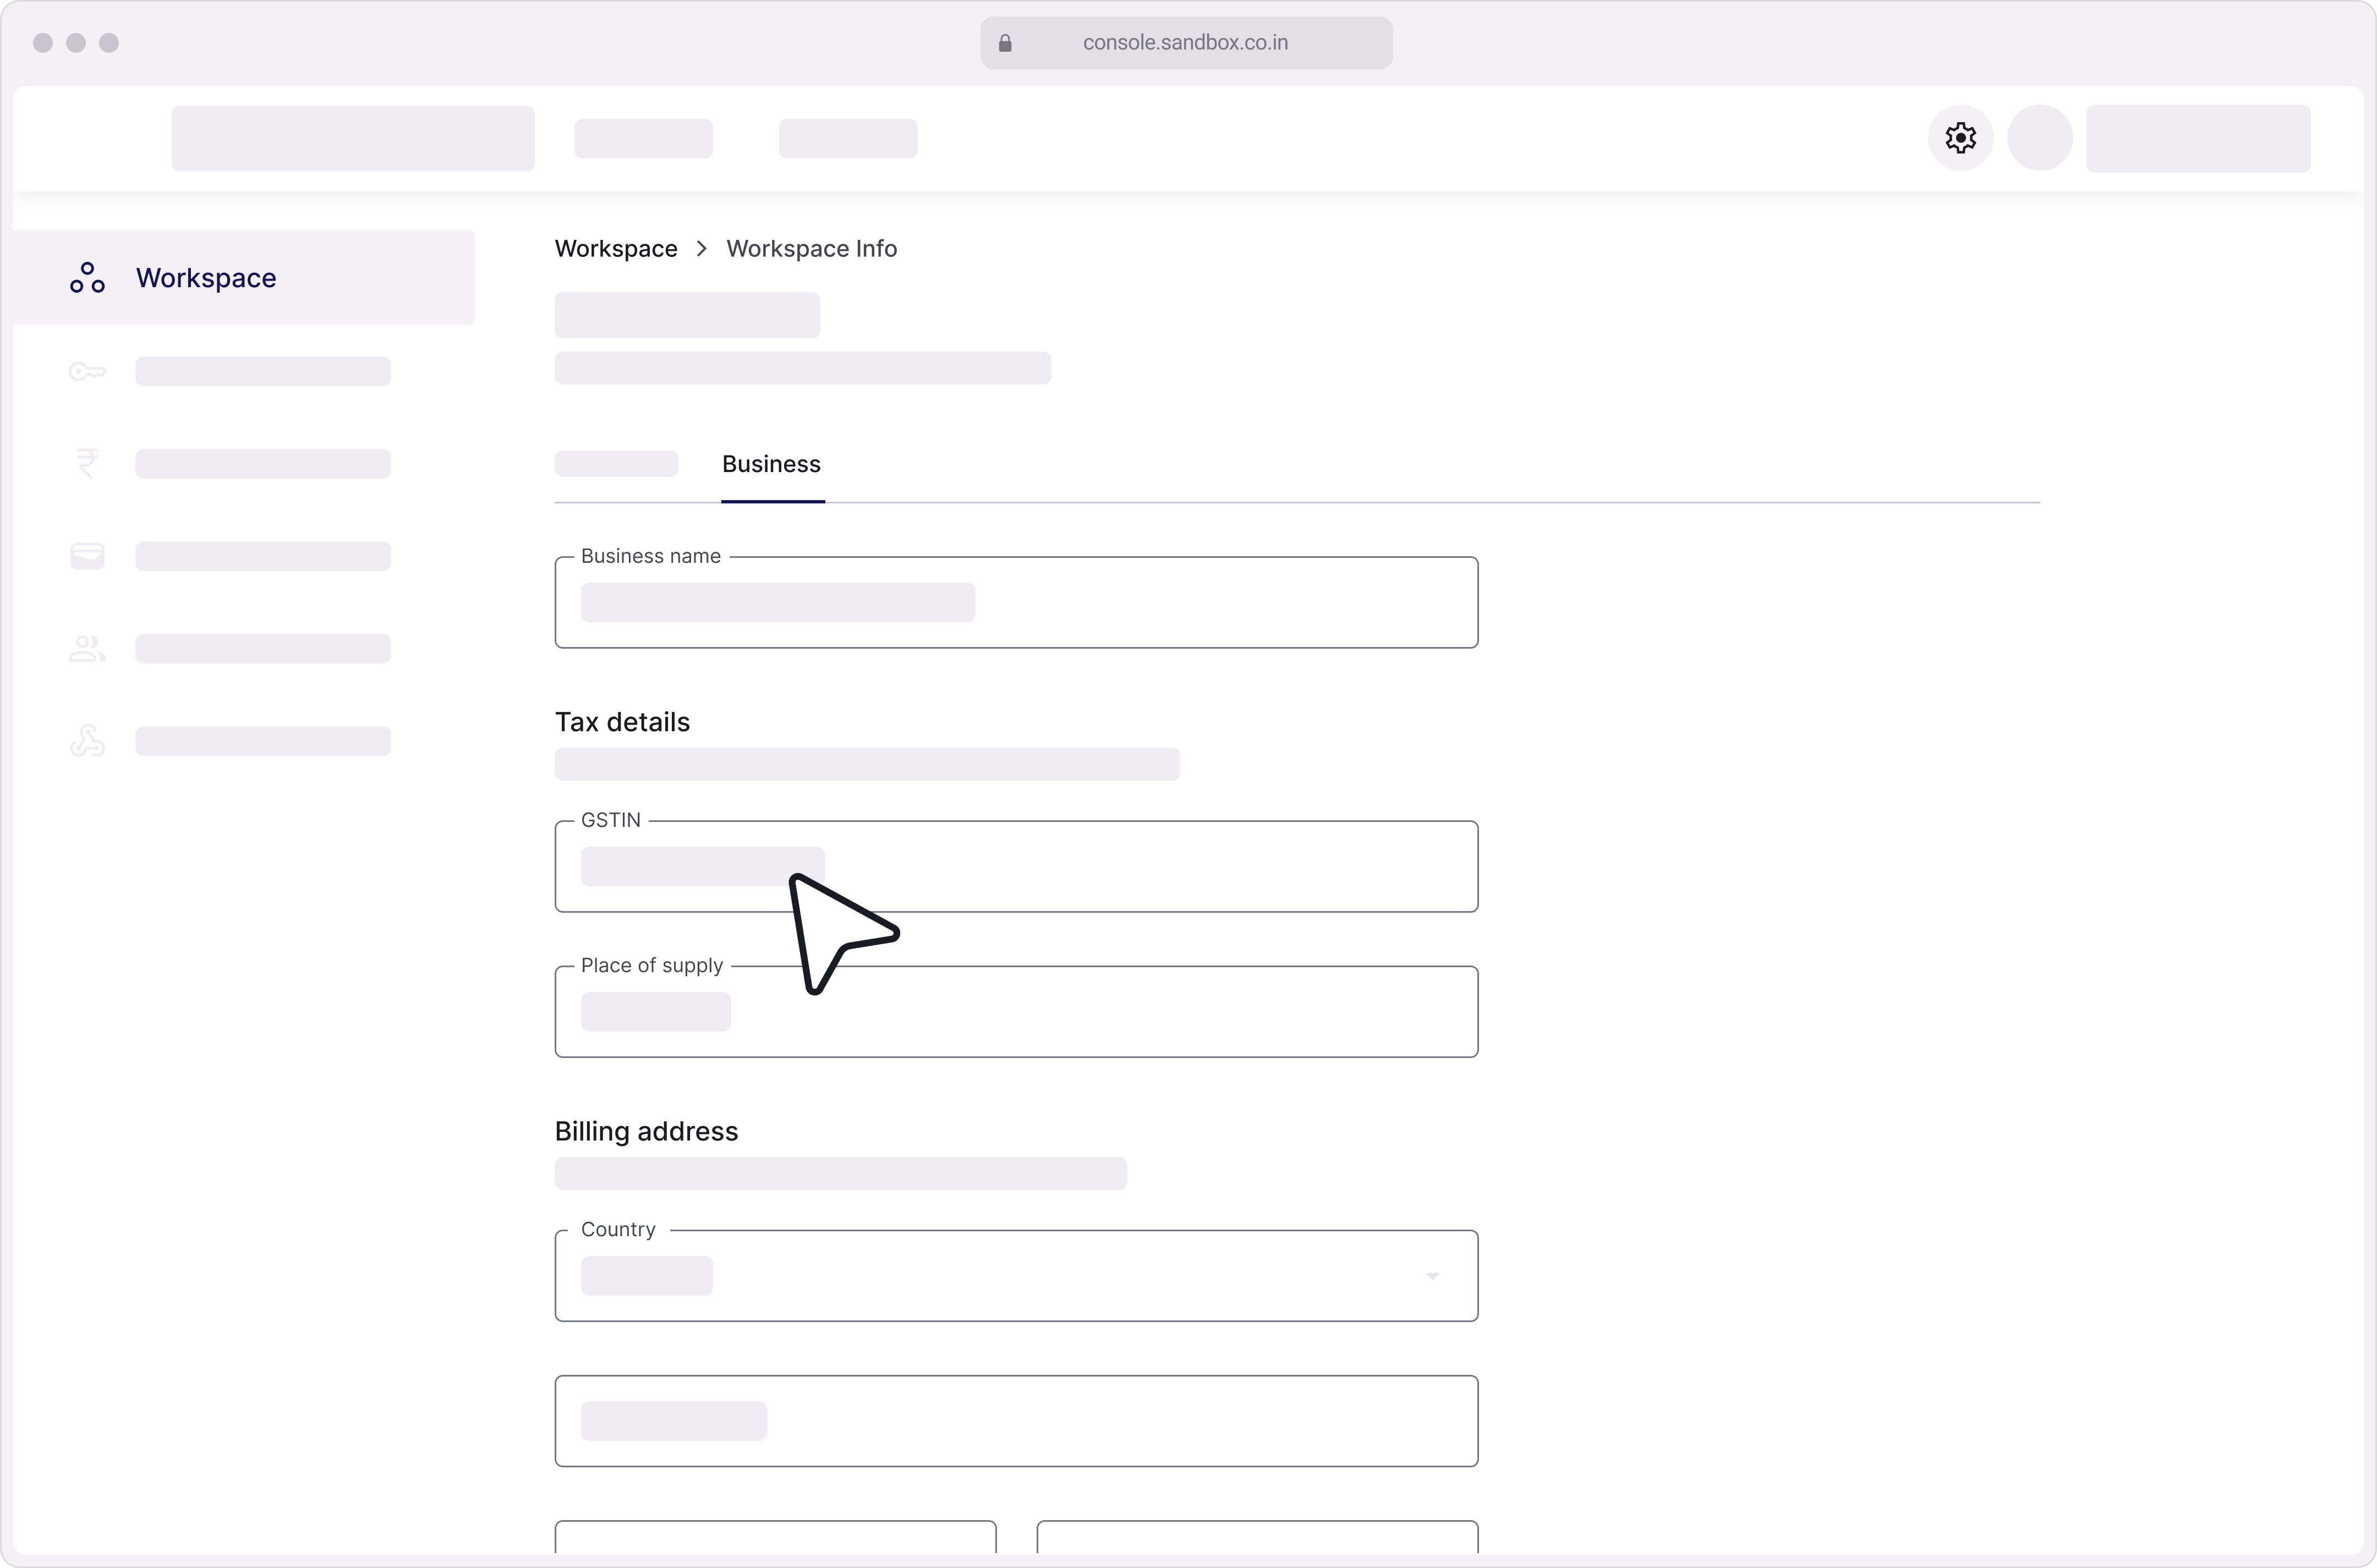2377x1568 pixels.
Task: Click the Country dropdown arrow
Action: (x=1432, y=1276)
